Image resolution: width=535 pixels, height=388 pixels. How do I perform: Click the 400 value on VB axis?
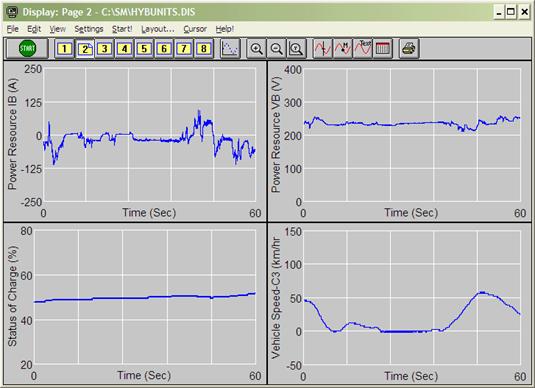(x=293, y=70)
